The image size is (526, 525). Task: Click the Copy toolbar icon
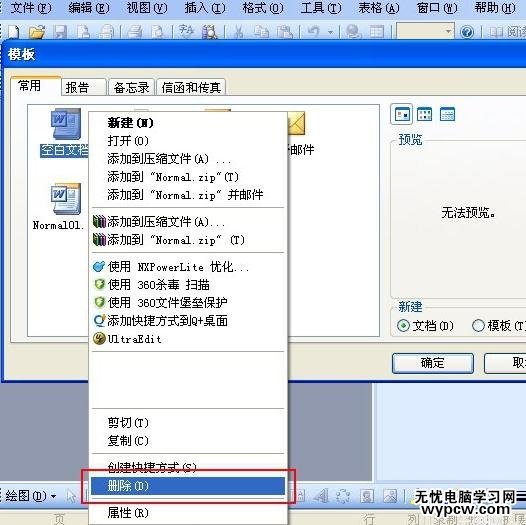(x=262, y=33)
